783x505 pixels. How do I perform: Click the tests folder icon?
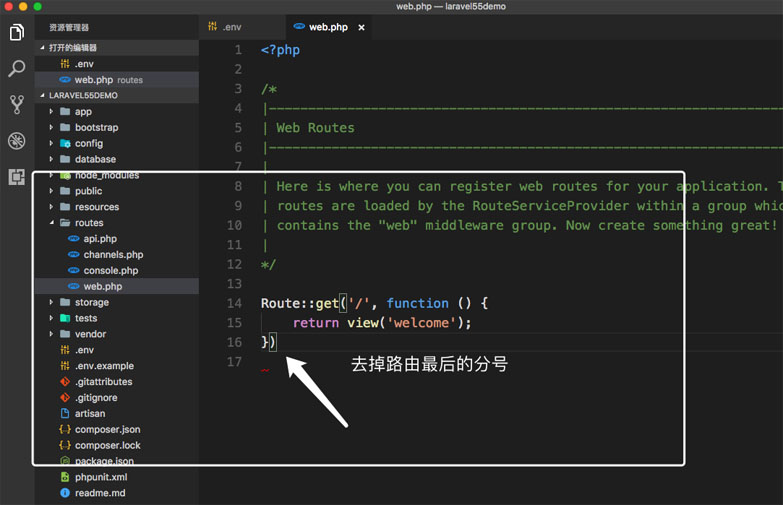65,318
